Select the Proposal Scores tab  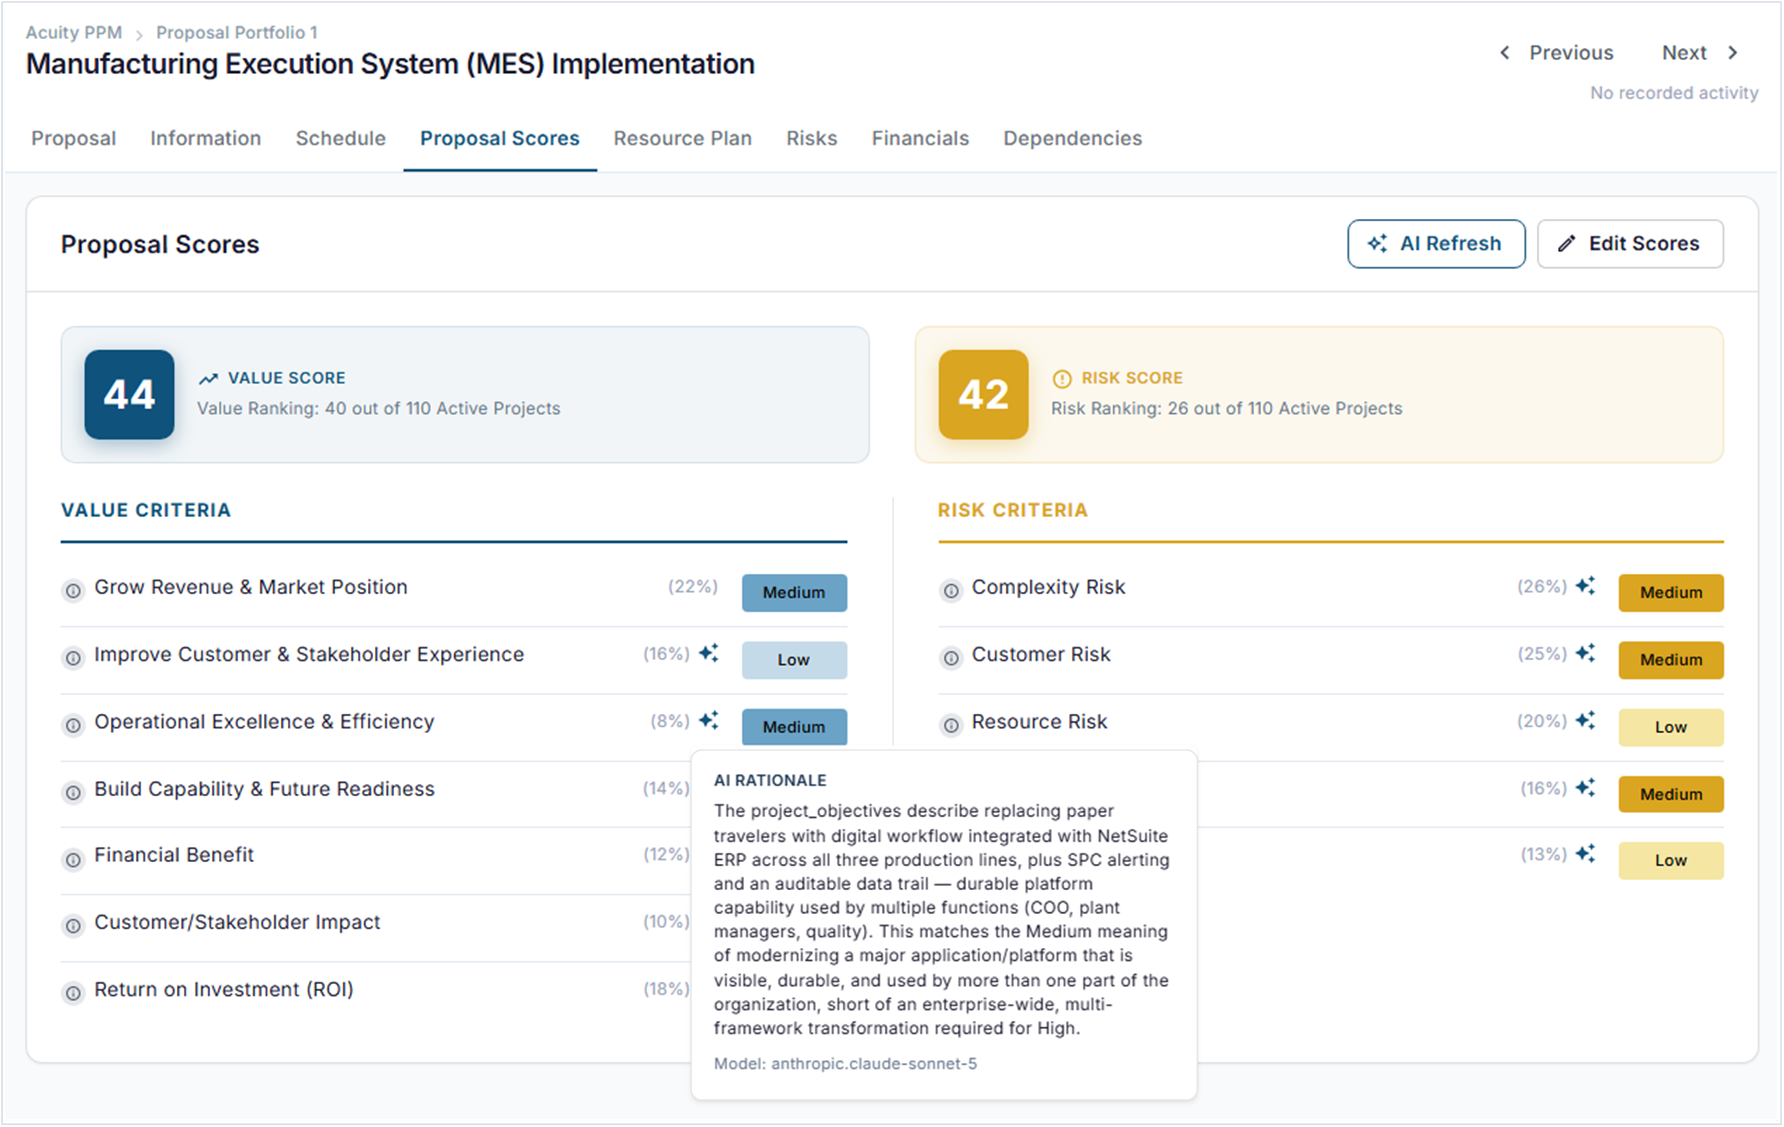(x=500, y=139)
